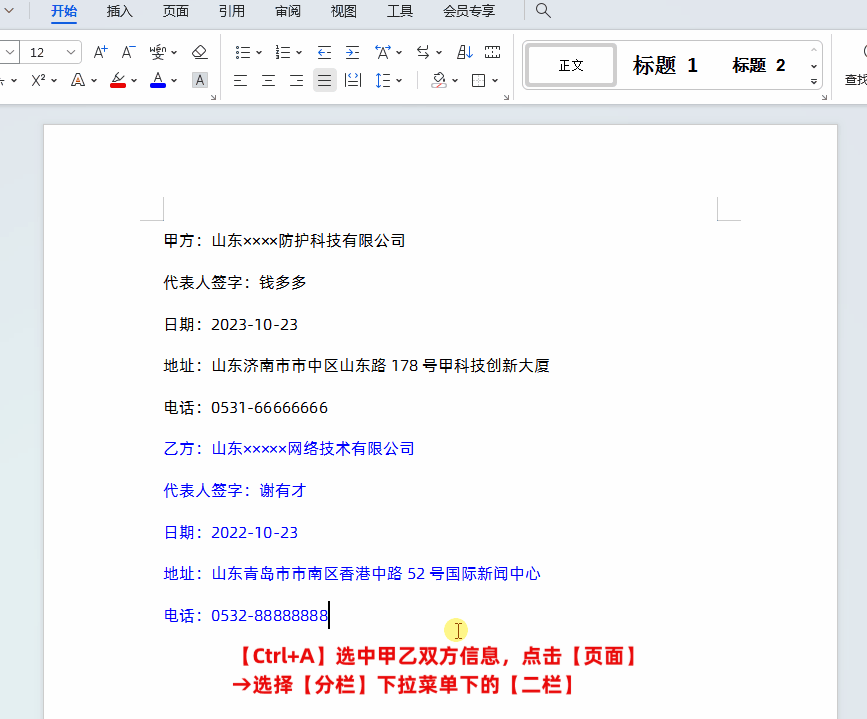867x719 pixels.
Task: Expand the styles gallery list
Action: pyautogui.click(x=814, y=80)
